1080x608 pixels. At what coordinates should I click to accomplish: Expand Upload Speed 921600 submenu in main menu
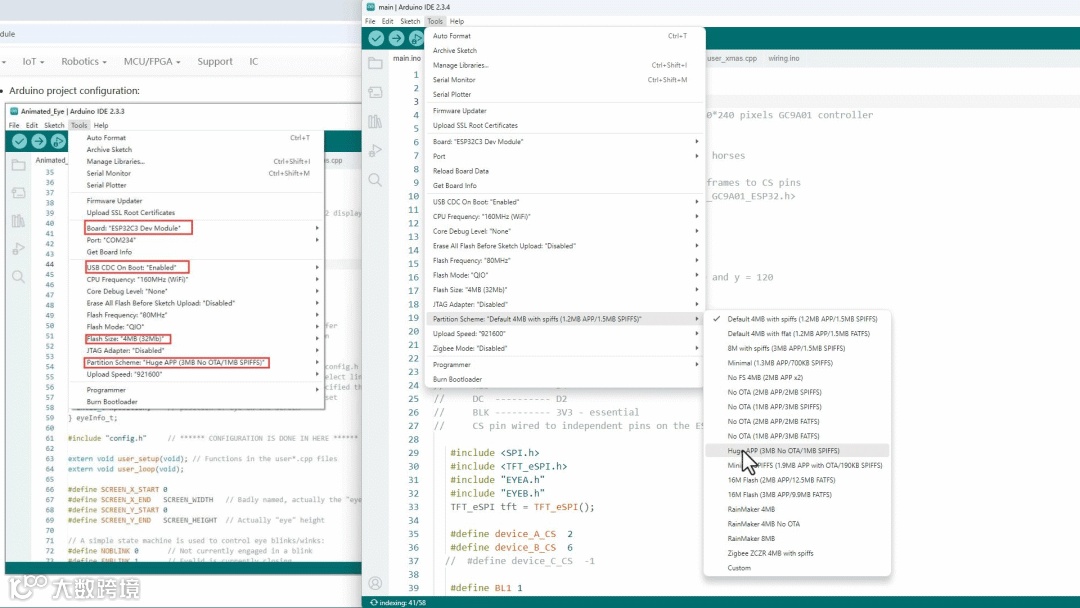[565, 334]
